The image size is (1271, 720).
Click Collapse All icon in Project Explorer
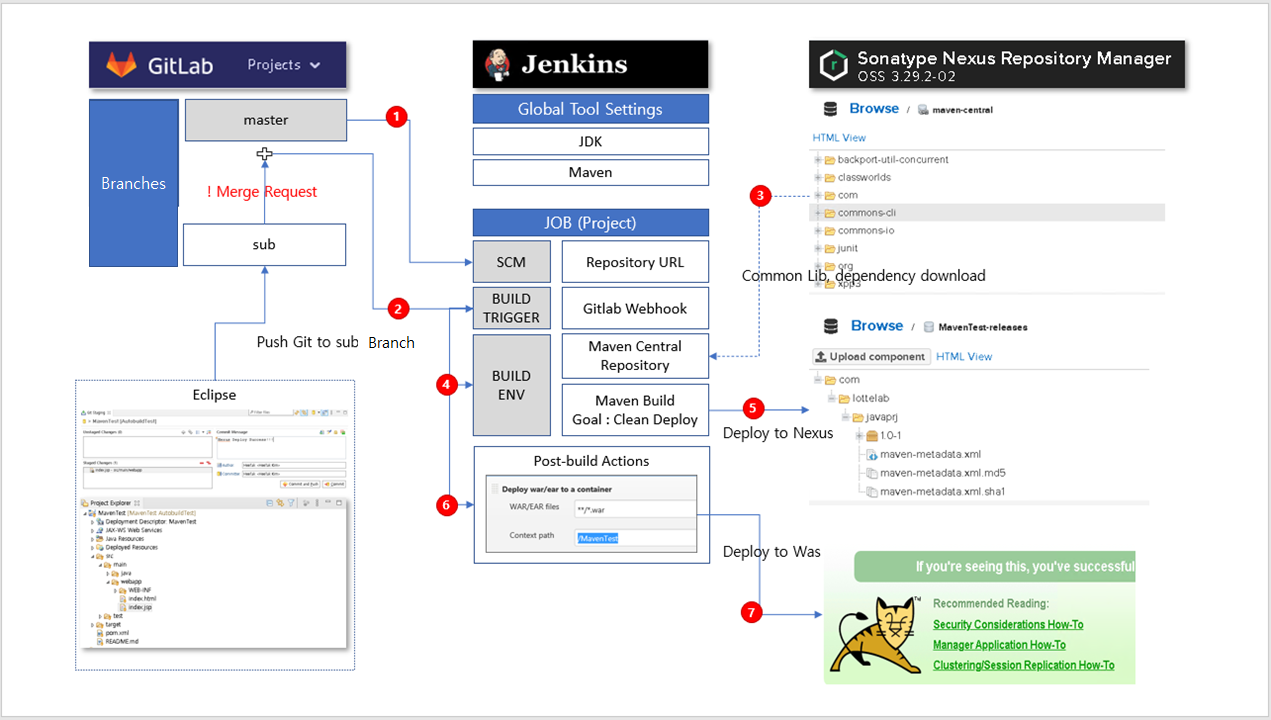coord(269,503)
